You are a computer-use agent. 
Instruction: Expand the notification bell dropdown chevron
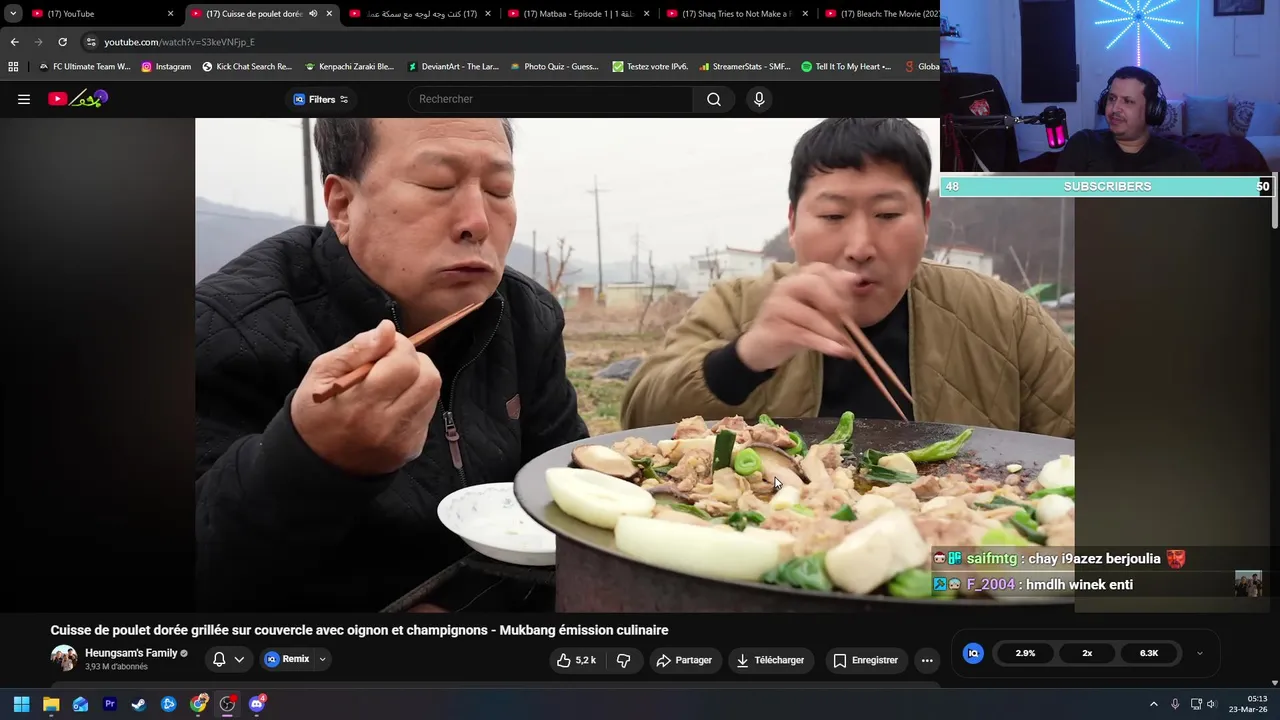point(239,660)
